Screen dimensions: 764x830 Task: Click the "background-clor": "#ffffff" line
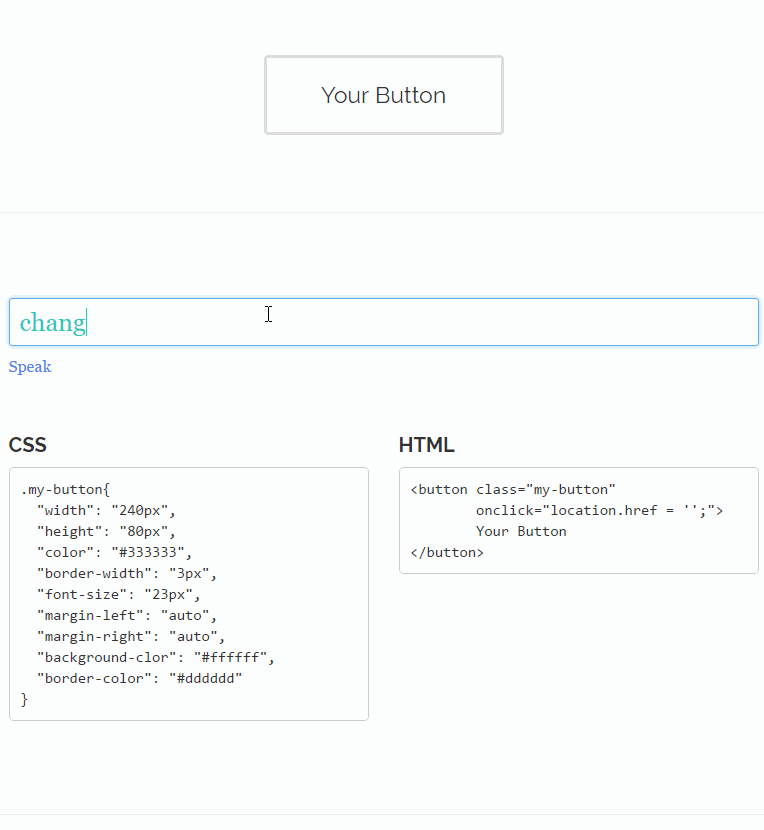pos(155,657)
